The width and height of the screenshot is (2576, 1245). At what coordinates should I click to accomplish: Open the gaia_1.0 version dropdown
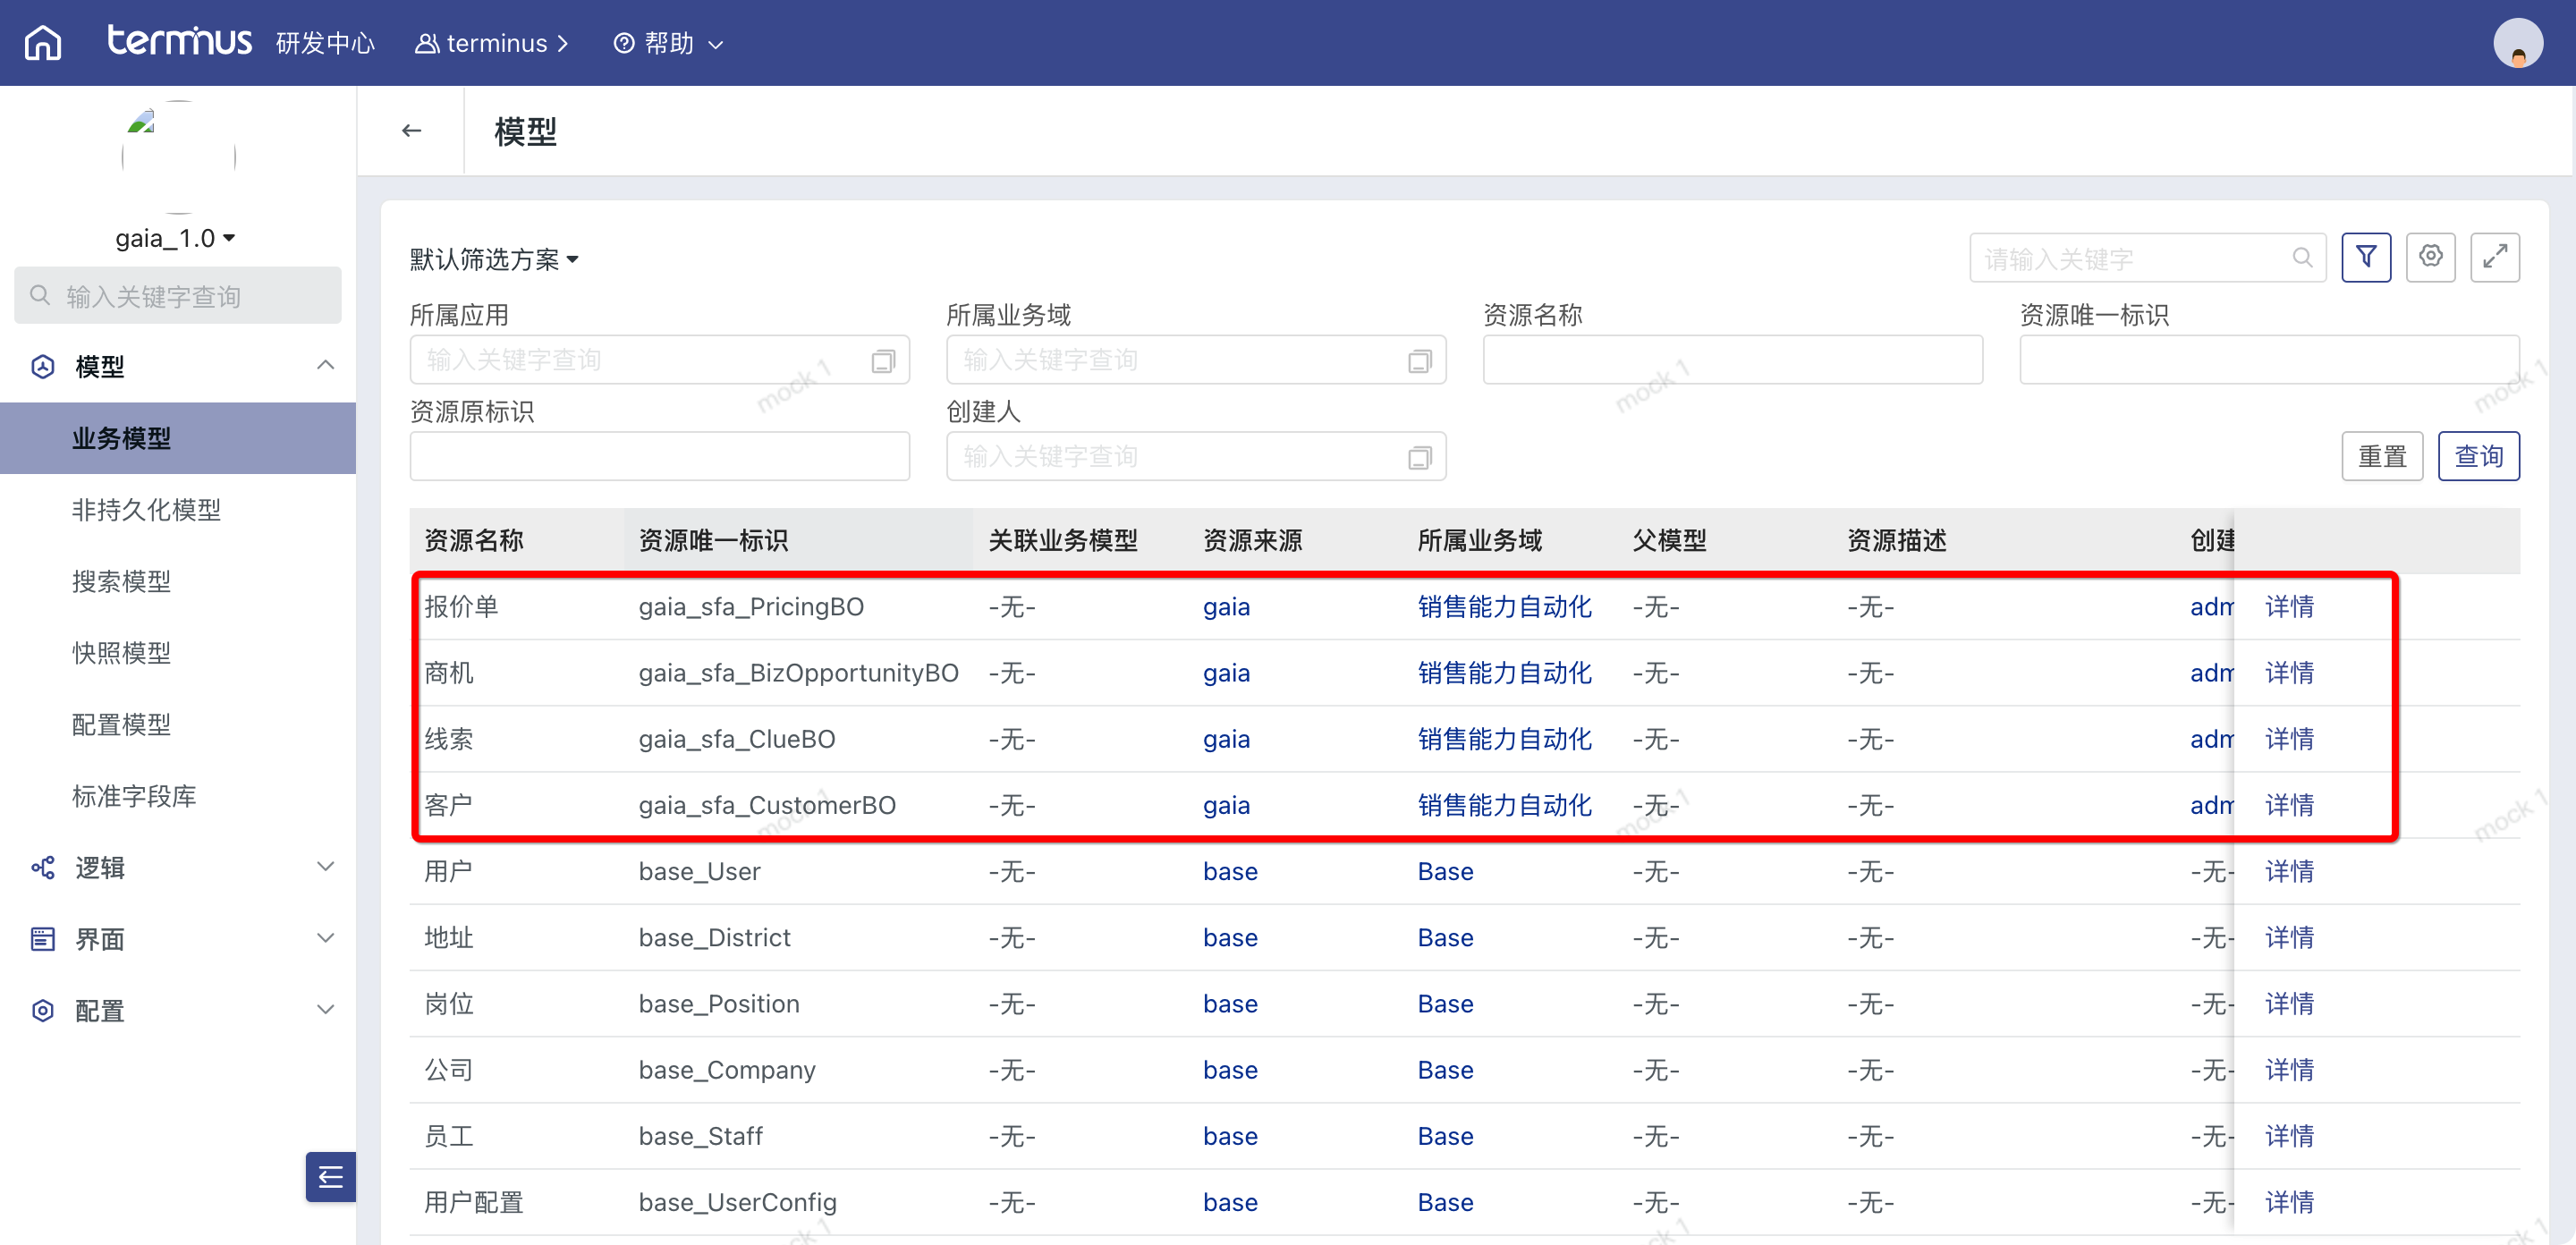(x=176, y=238)
